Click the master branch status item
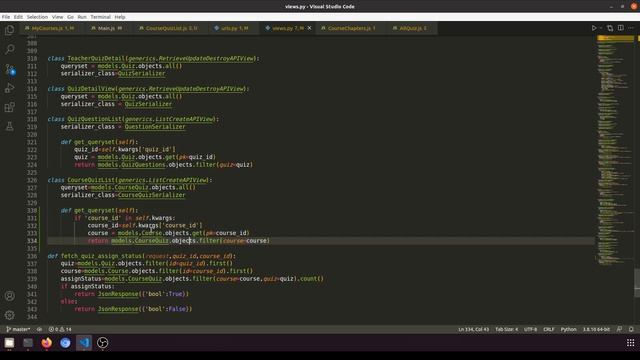 (x=18, y=329)
